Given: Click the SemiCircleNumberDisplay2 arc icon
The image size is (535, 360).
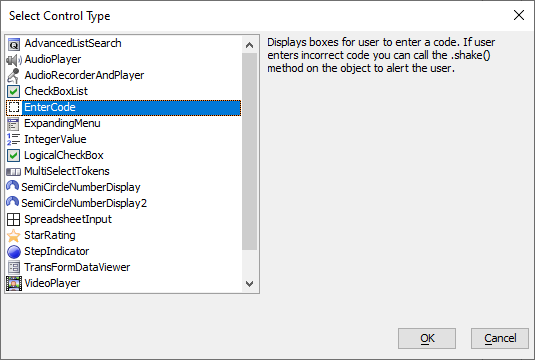Looking at the screenshot, I should coord(13,202).
